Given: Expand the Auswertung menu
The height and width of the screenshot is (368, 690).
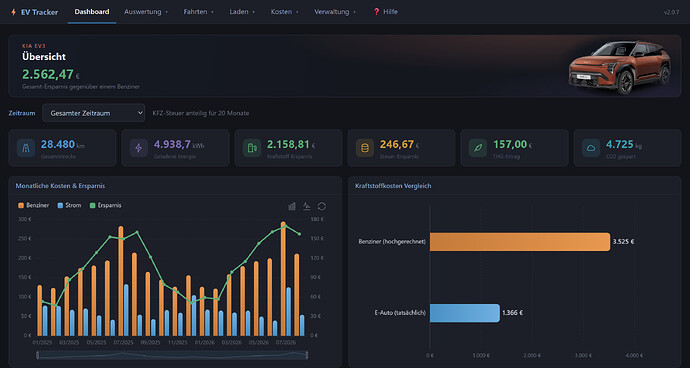Looking at the screenshot, I should click(146, 12).
